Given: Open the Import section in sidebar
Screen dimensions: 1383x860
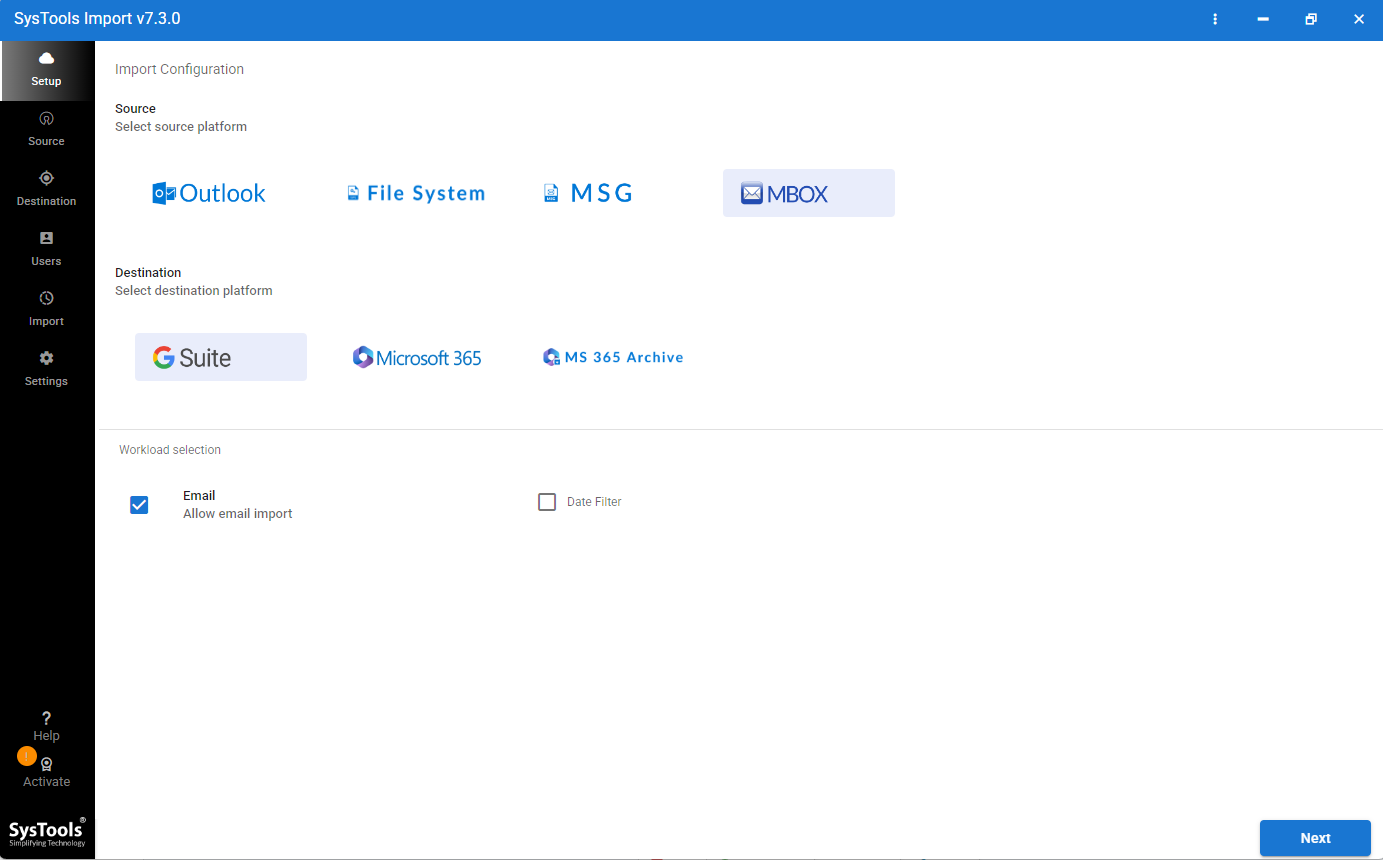Looking at the screenshot, I should click(46, 307).
